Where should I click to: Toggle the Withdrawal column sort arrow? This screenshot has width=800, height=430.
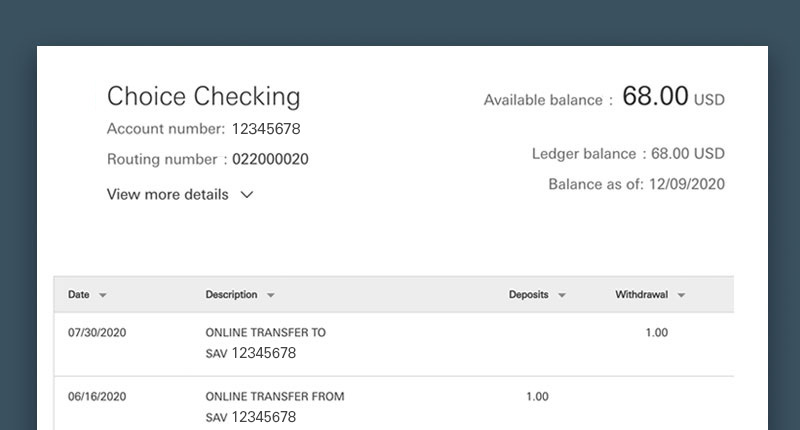tap(681, 295)
